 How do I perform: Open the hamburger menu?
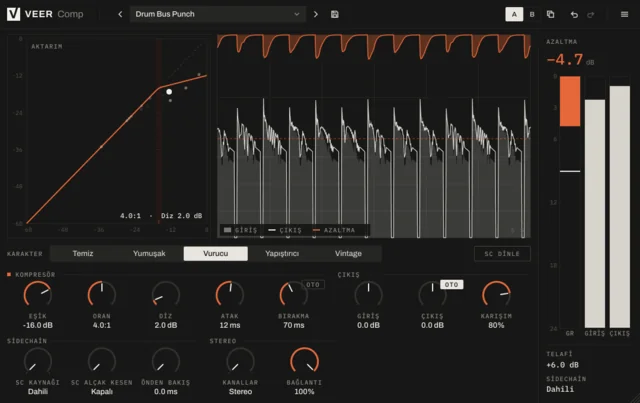tap(624, 14)
